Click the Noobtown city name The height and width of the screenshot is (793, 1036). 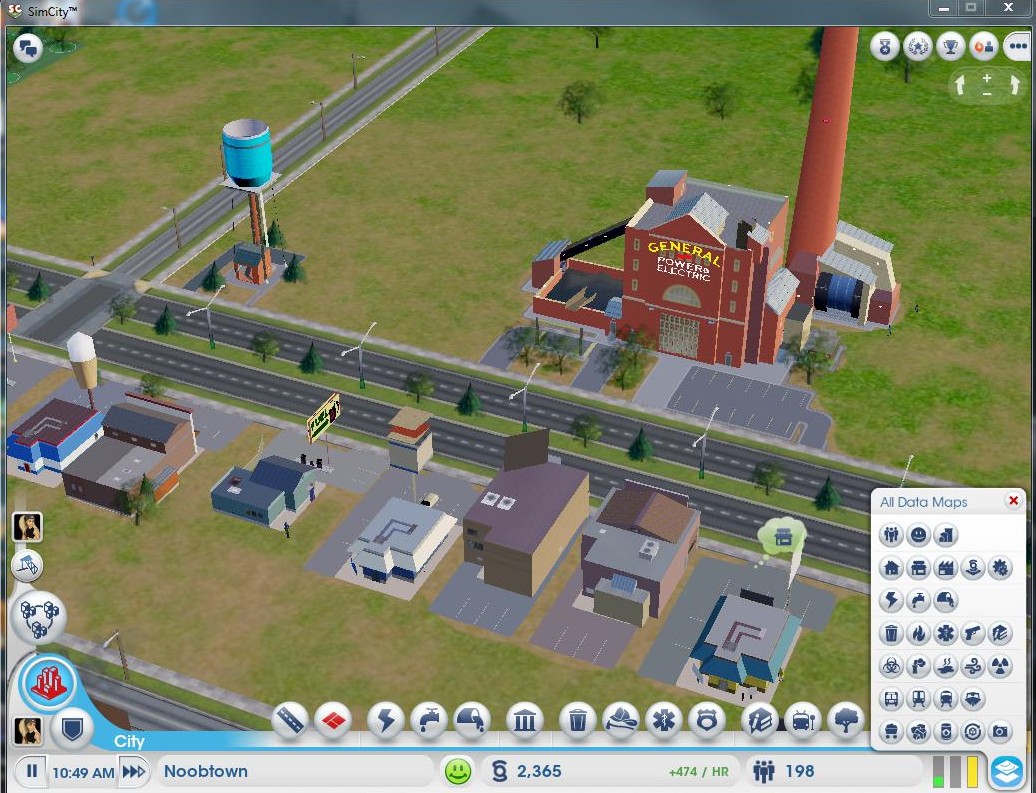206,772
